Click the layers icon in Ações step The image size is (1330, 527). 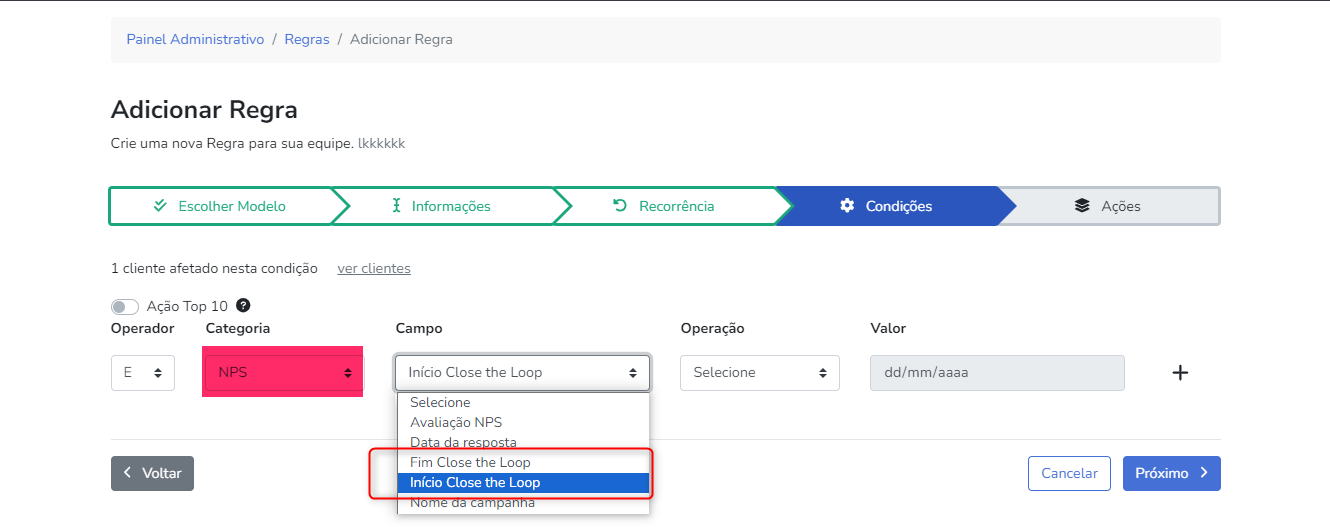(x=1082, y=206)
